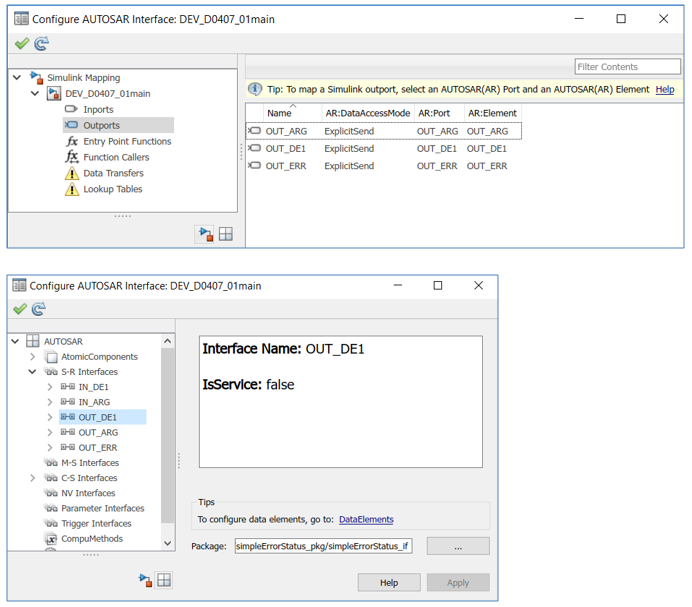Click the AUTOSAR tree vertical scrollbar thumb

[x=167, y=436]
